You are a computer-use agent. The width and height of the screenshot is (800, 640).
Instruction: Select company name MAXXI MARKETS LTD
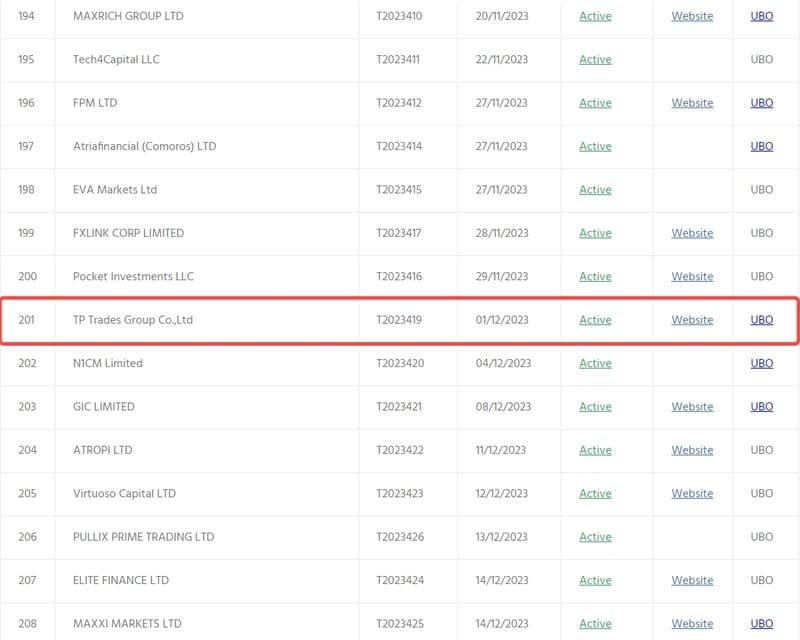(127, 624)
